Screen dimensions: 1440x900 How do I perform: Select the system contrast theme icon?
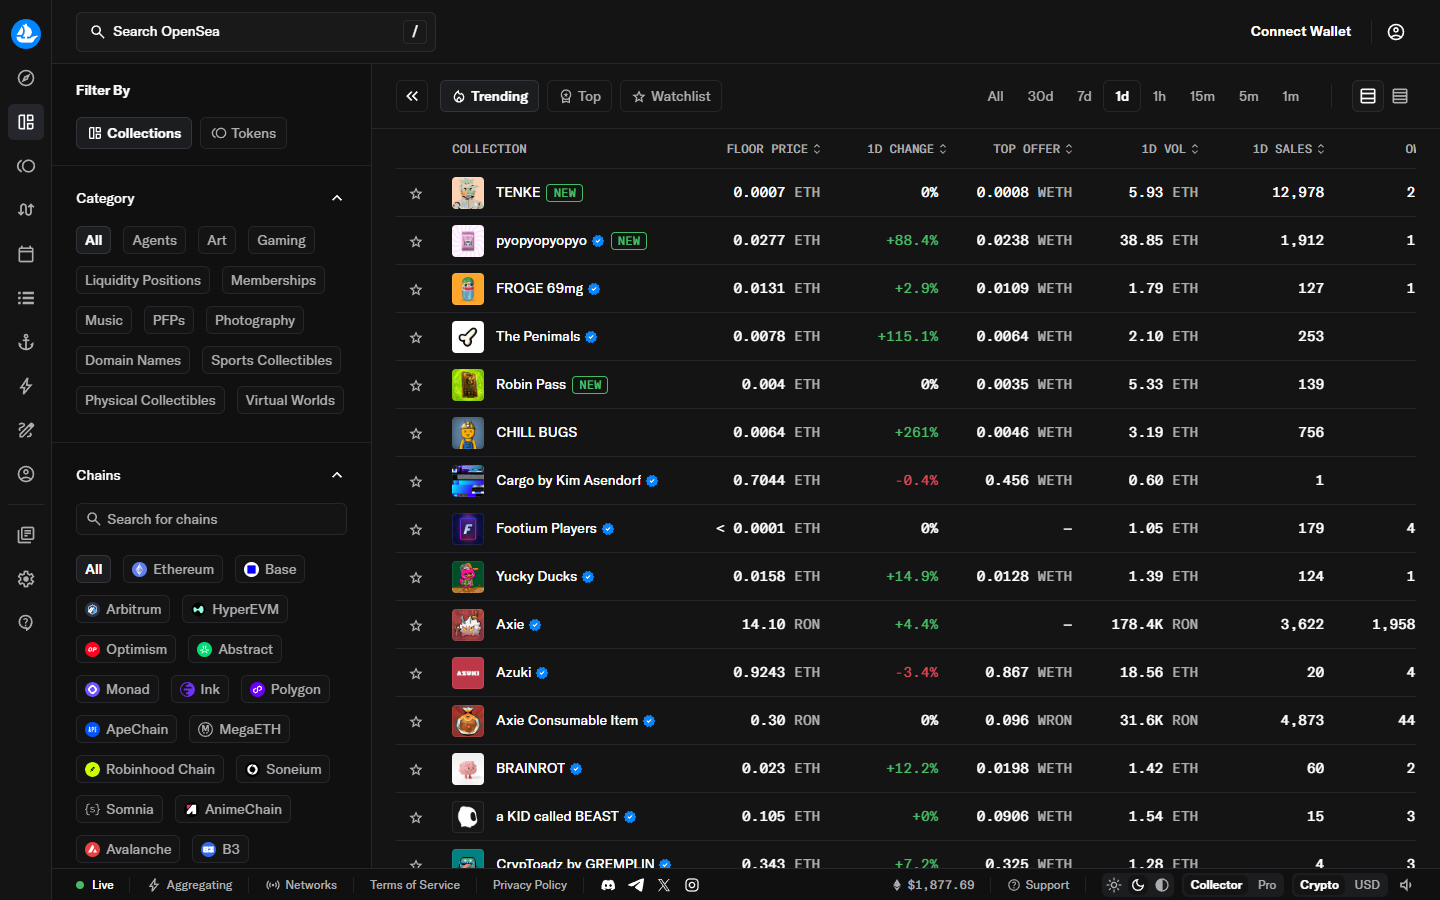coord(1162,885)
